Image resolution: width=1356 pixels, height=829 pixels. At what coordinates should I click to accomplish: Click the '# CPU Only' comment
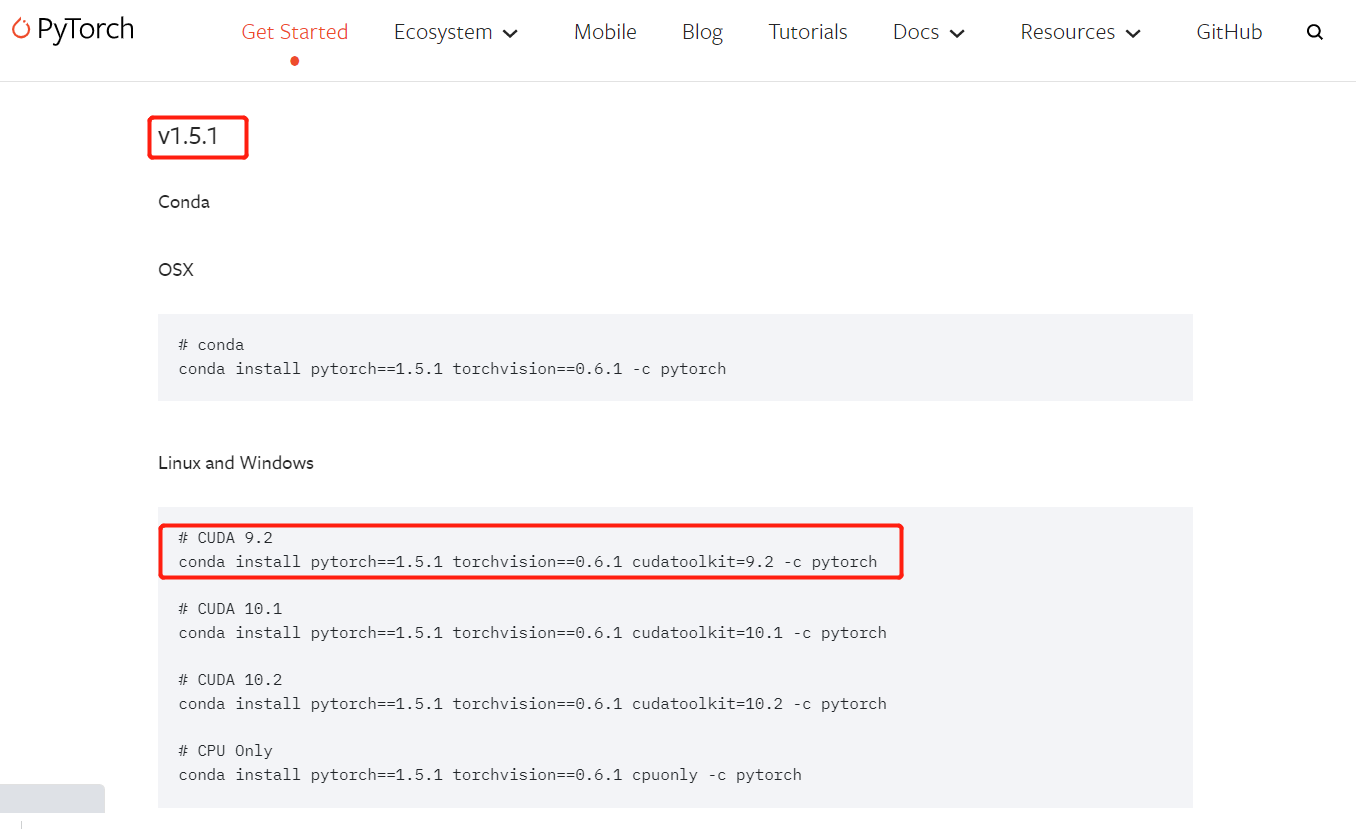click(226, 751)
